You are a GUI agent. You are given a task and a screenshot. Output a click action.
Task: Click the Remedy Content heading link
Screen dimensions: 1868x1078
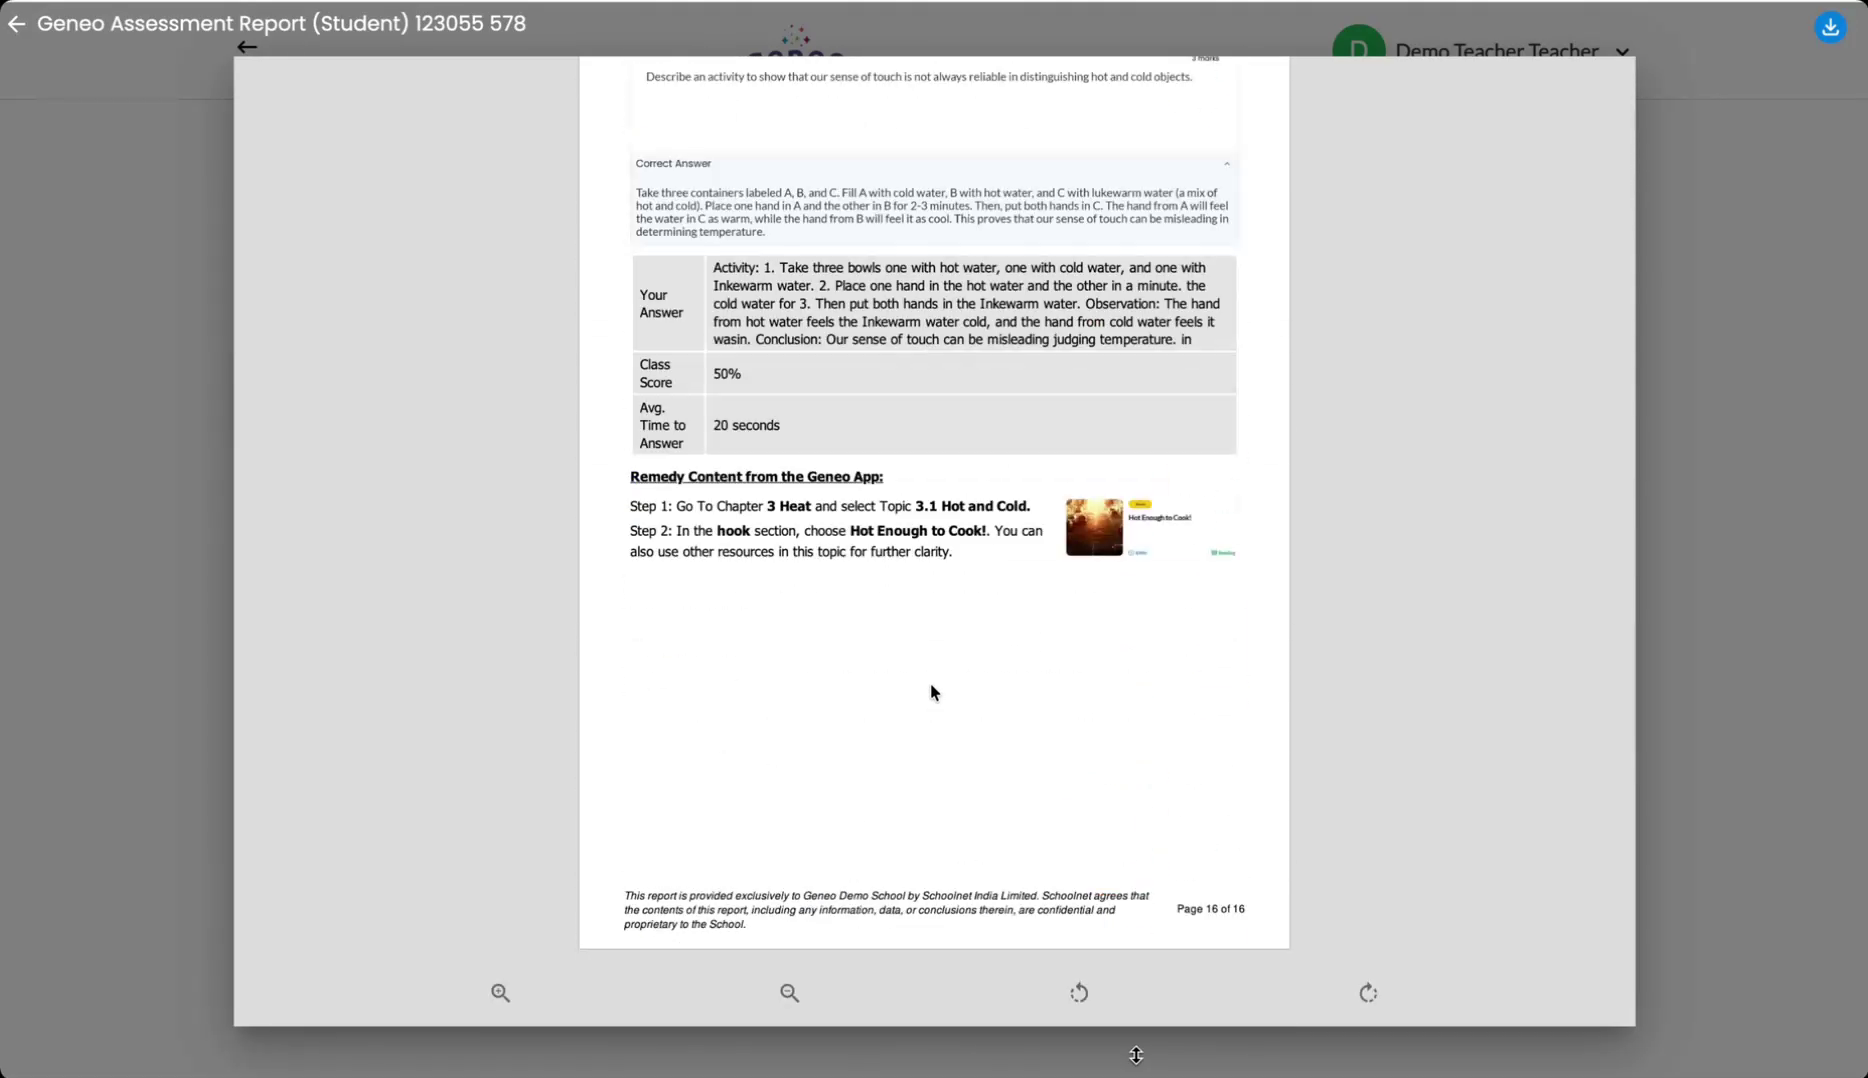click(756, 477)
